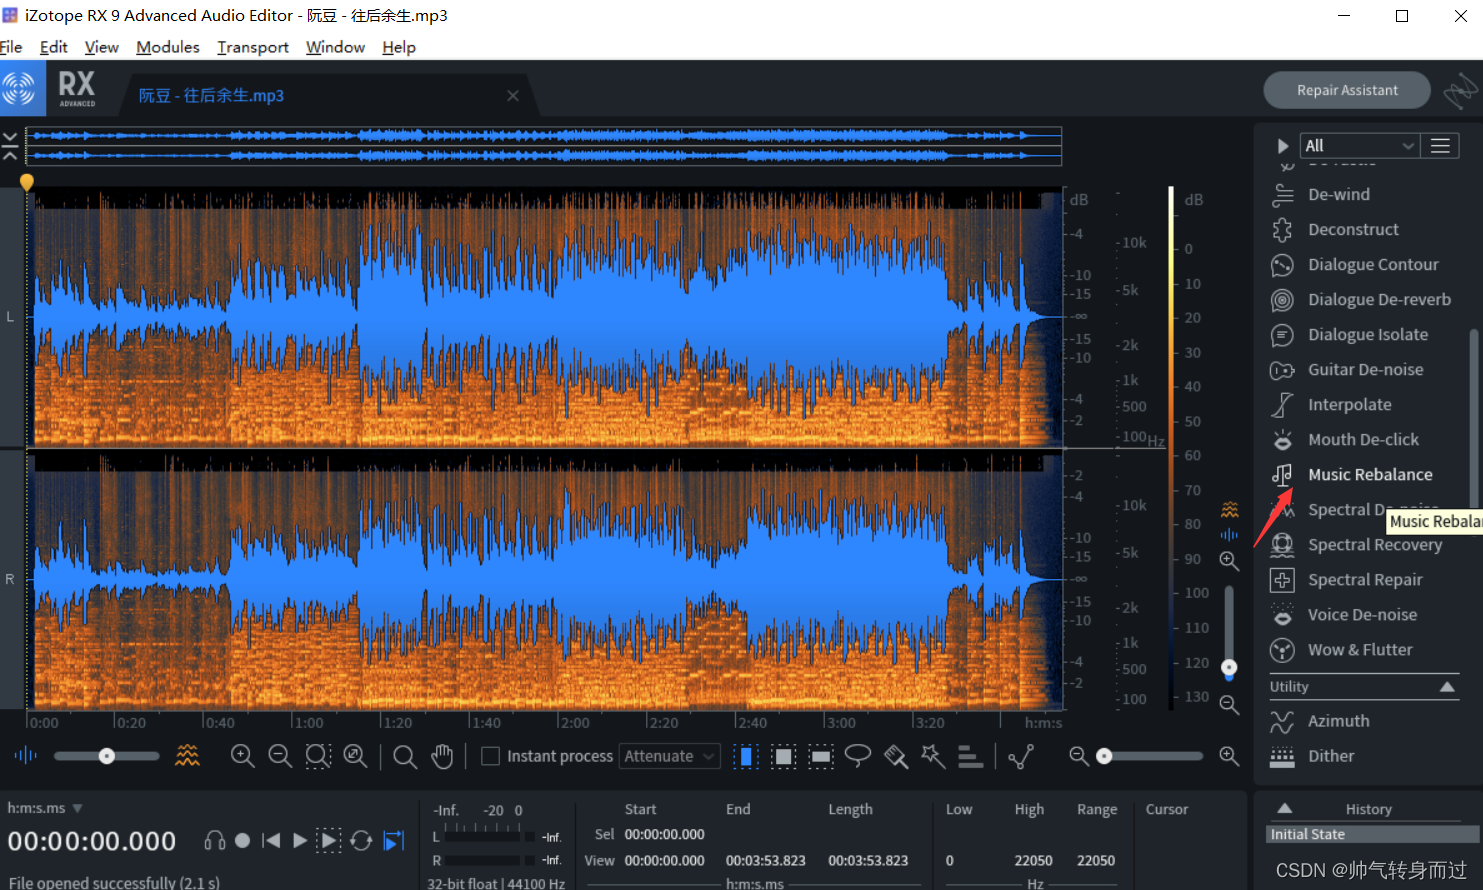Image resolution: width=1483 pixels, height=890 pixels.
Task: Click the vertical zoom slider handle
Action: coord(1229,668)
